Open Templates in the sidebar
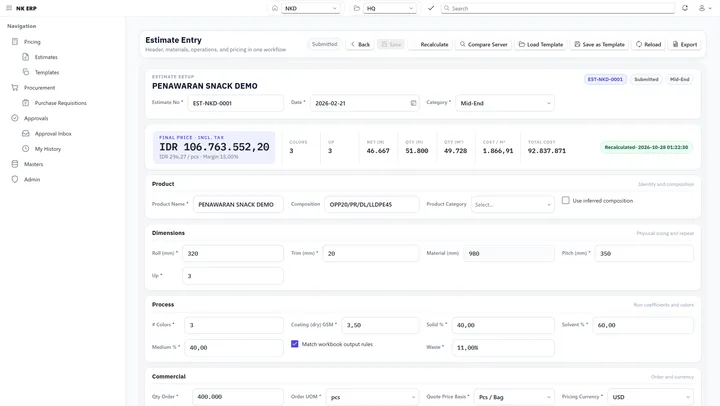The width and height of the screenshot is (720, 406). 47,73
